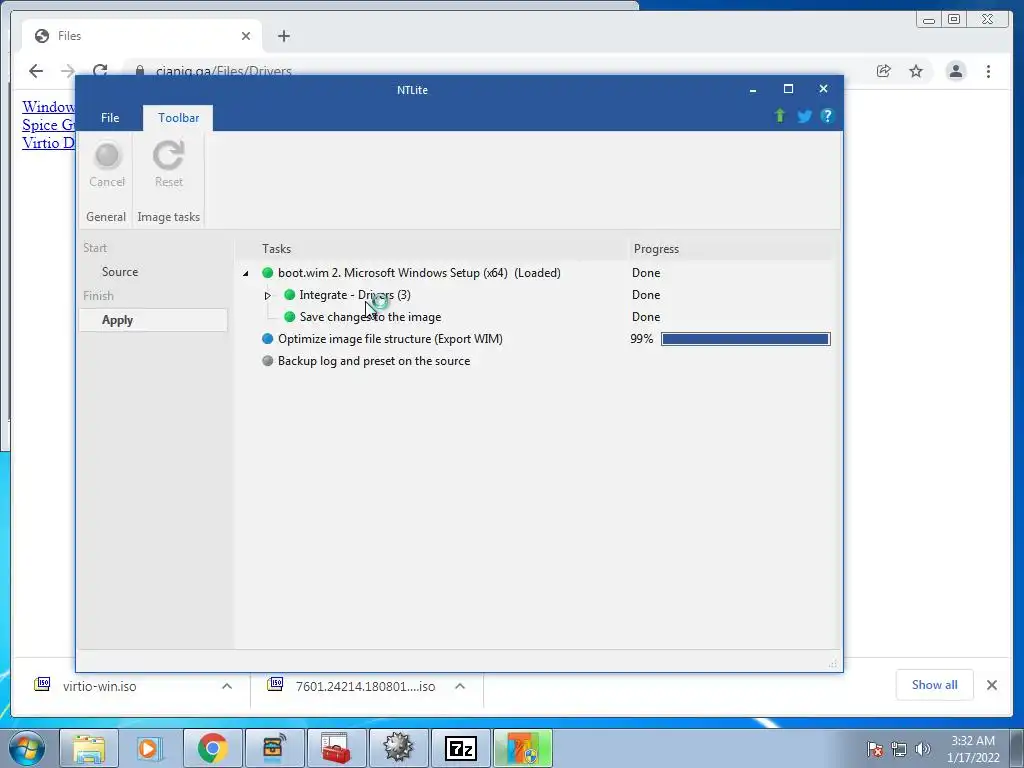Image resolution: width=1024 pixels, height=768 pixels.
Task: Click the Chrome share page icon
Action: click(884, 71)
